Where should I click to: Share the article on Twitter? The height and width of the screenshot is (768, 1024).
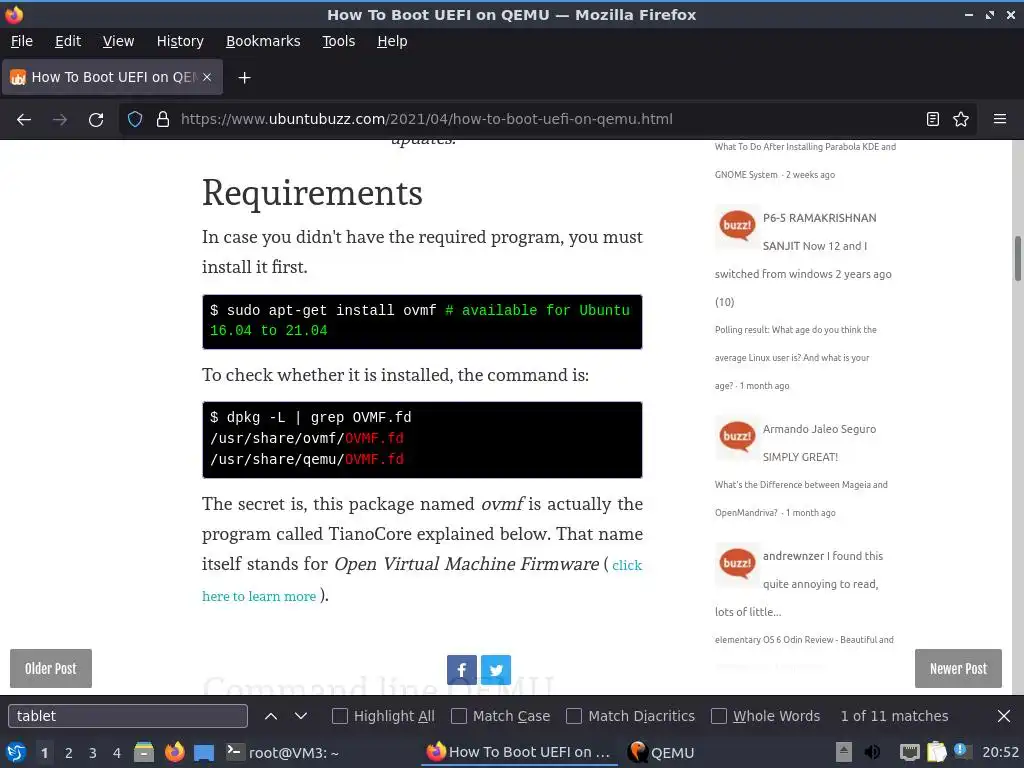(496, 669)
